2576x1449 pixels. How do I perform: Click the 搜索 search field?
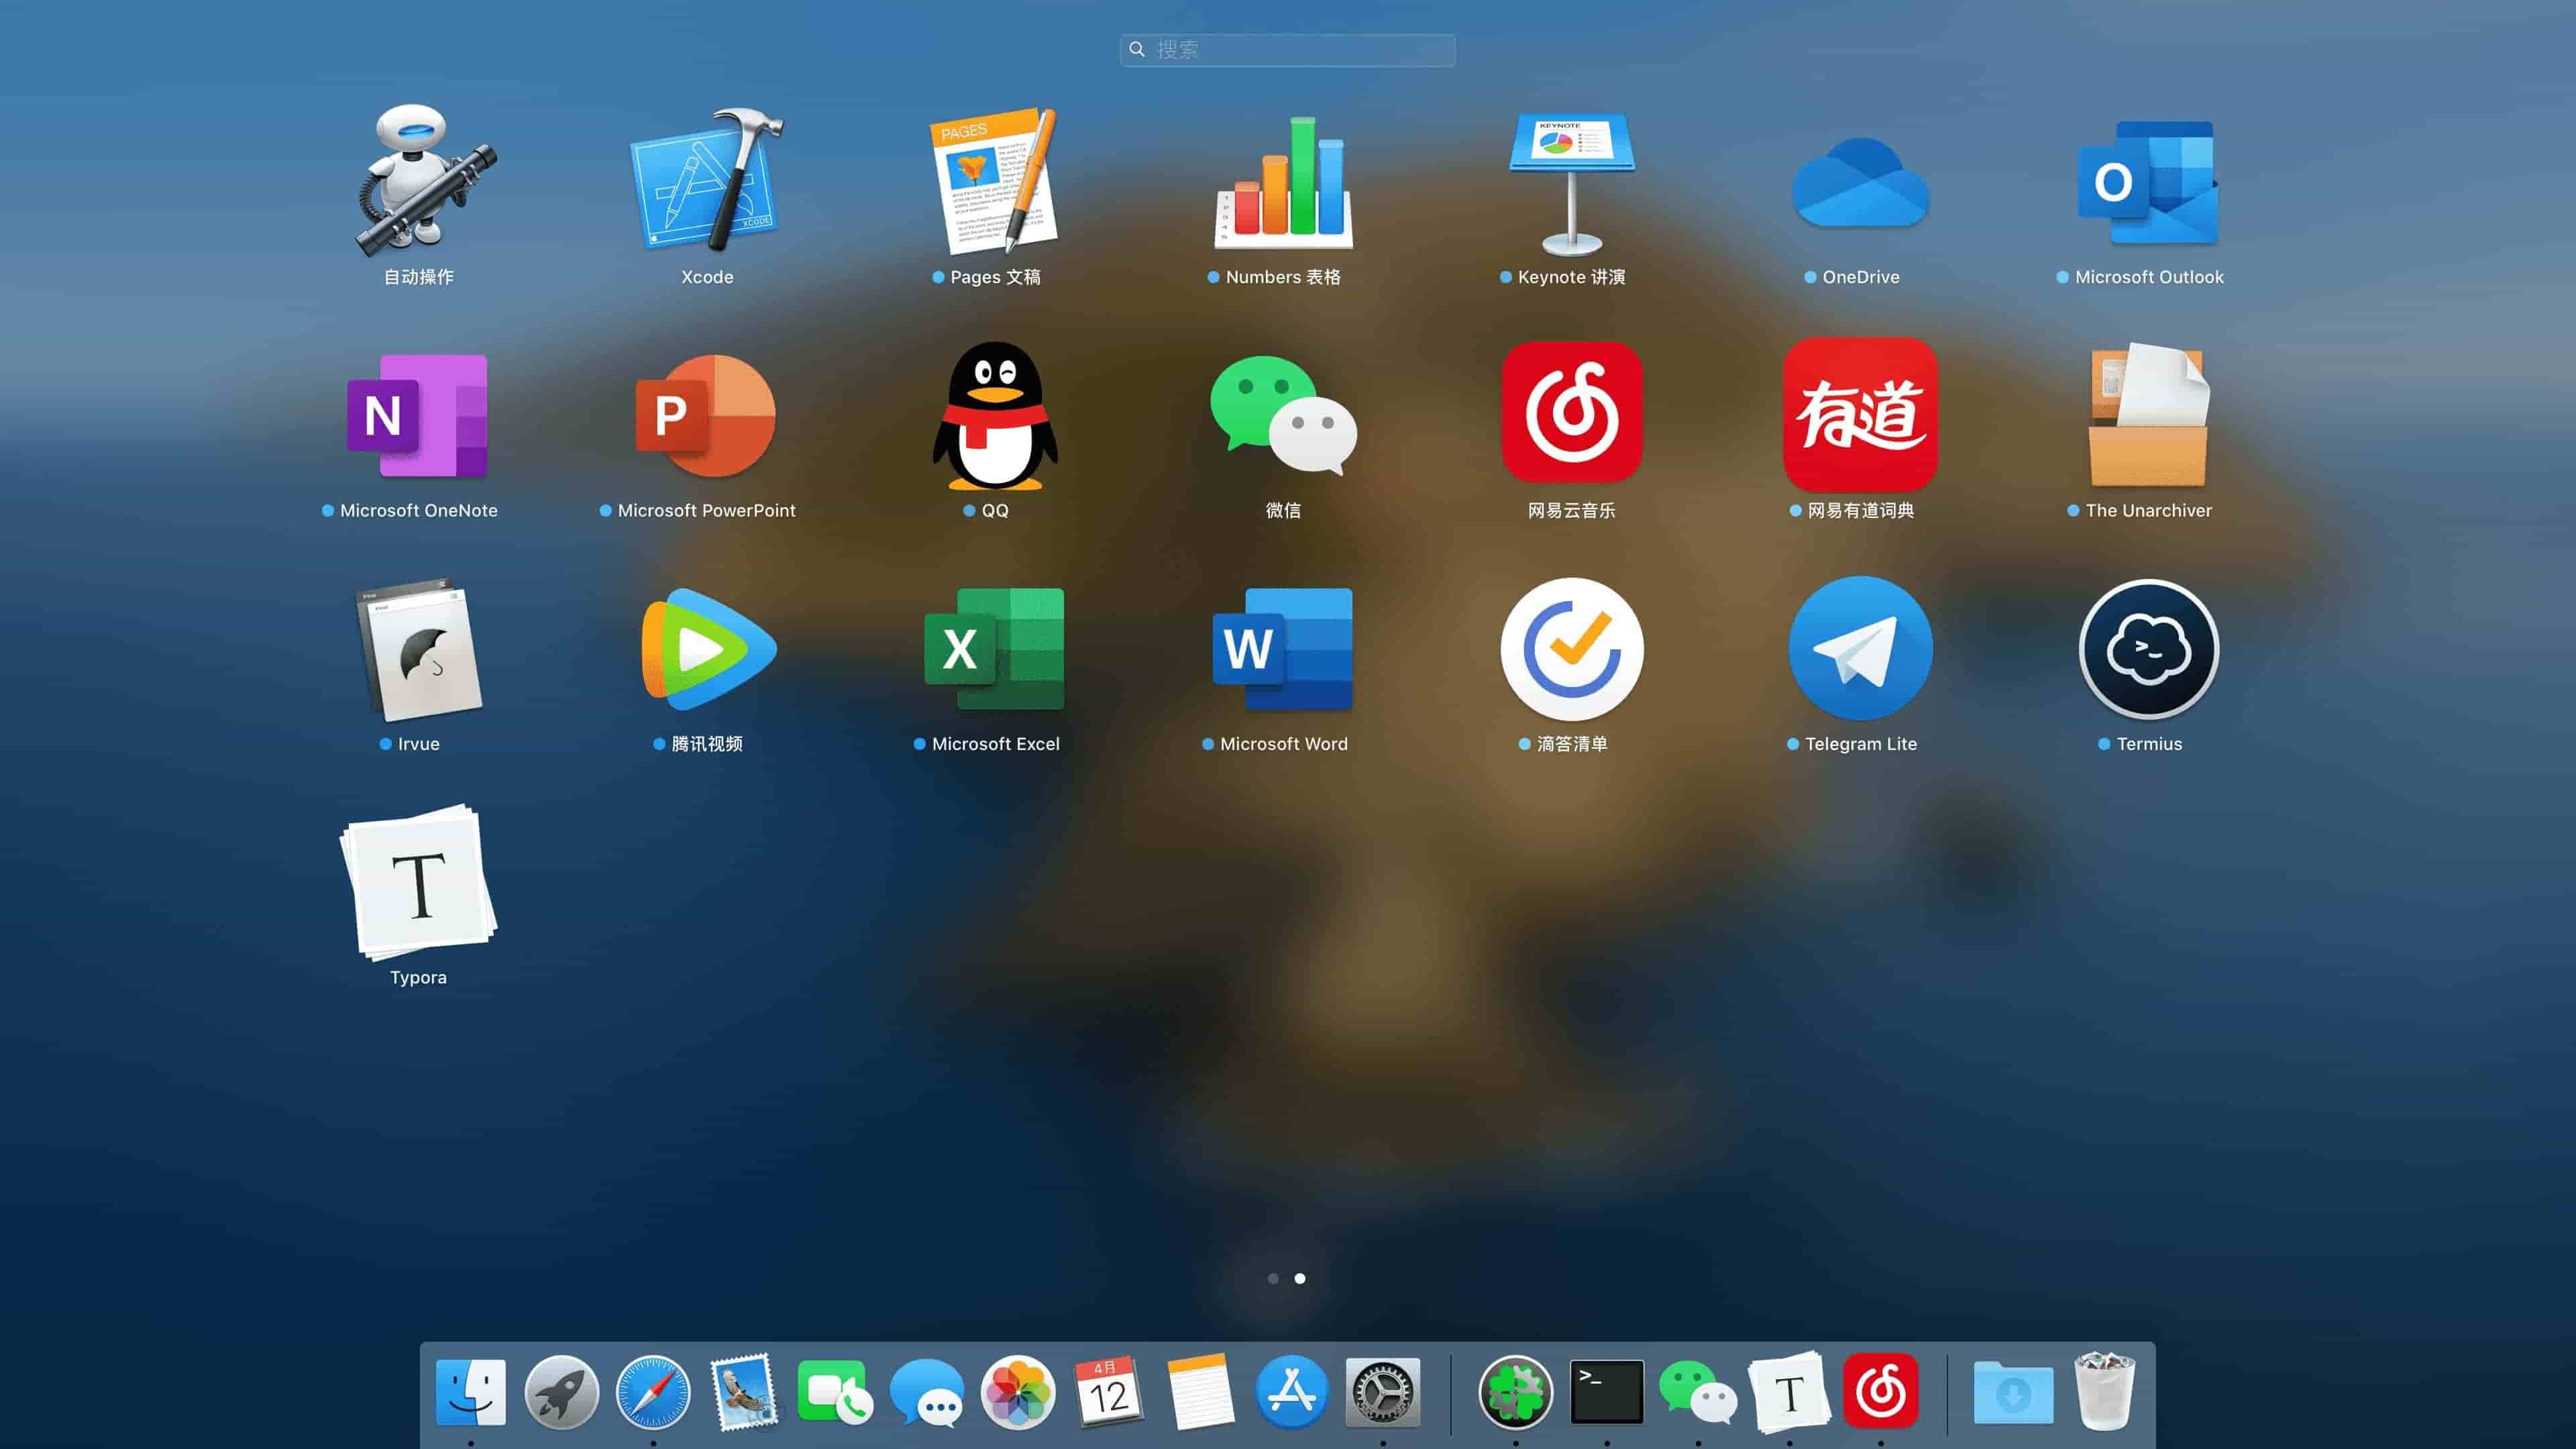(x=1287, y=50)
